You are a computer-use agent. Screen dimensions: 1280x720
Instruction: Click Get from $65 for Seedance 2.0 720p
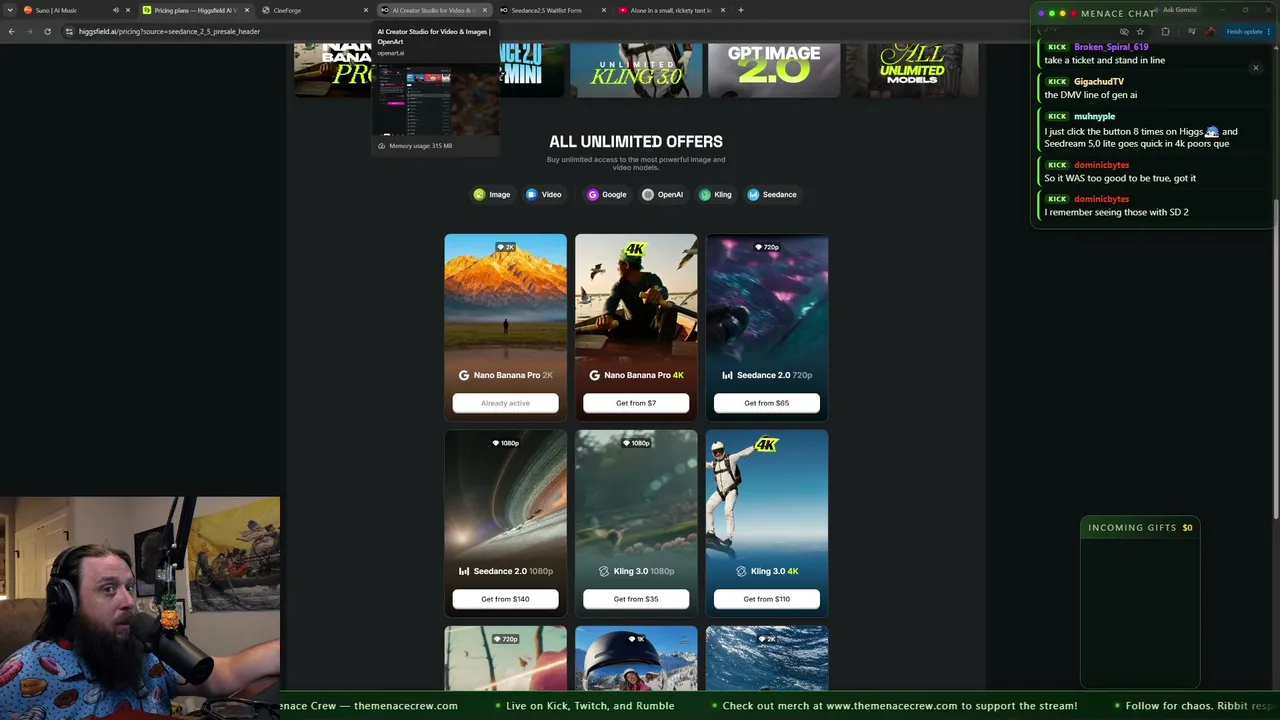(x=767, y=403)
